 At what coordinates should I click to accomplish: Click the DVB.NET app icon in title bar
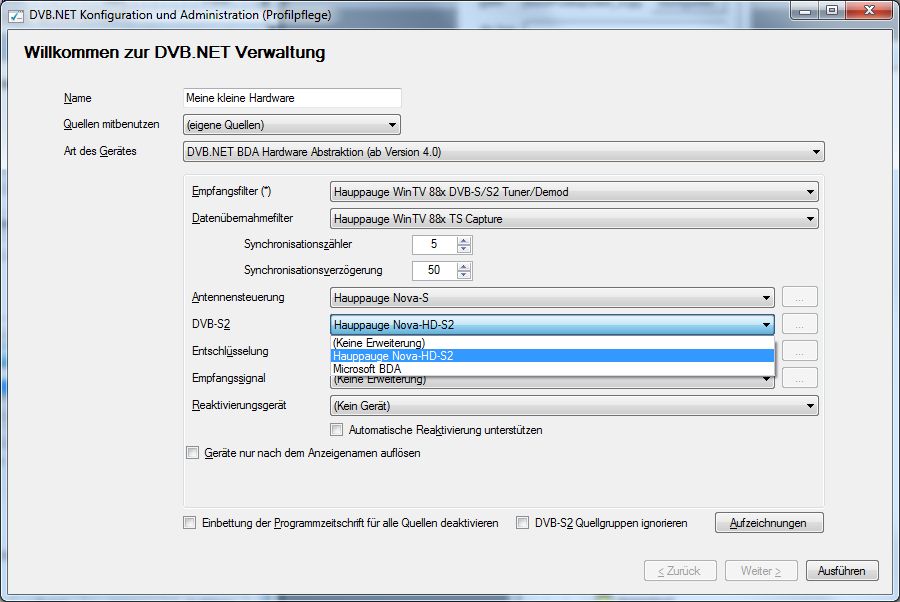(x=16, y=14)
